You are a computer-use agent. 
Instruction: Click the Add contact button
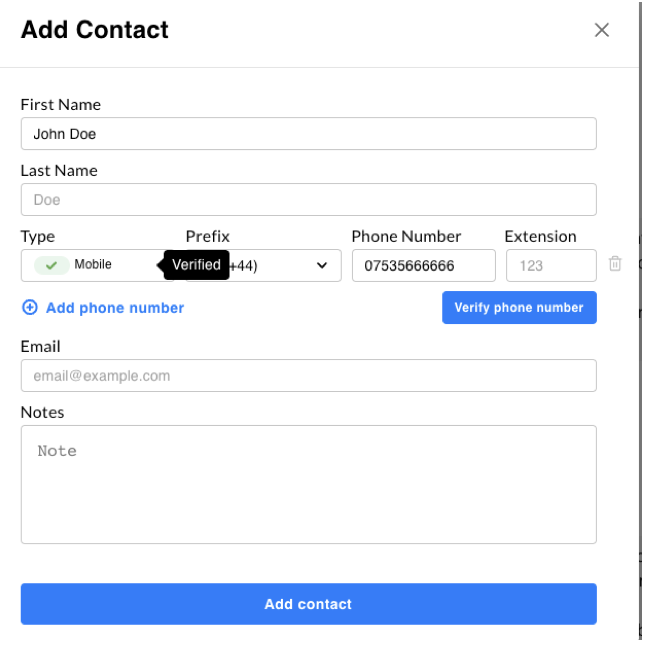(x=309, y=604)
